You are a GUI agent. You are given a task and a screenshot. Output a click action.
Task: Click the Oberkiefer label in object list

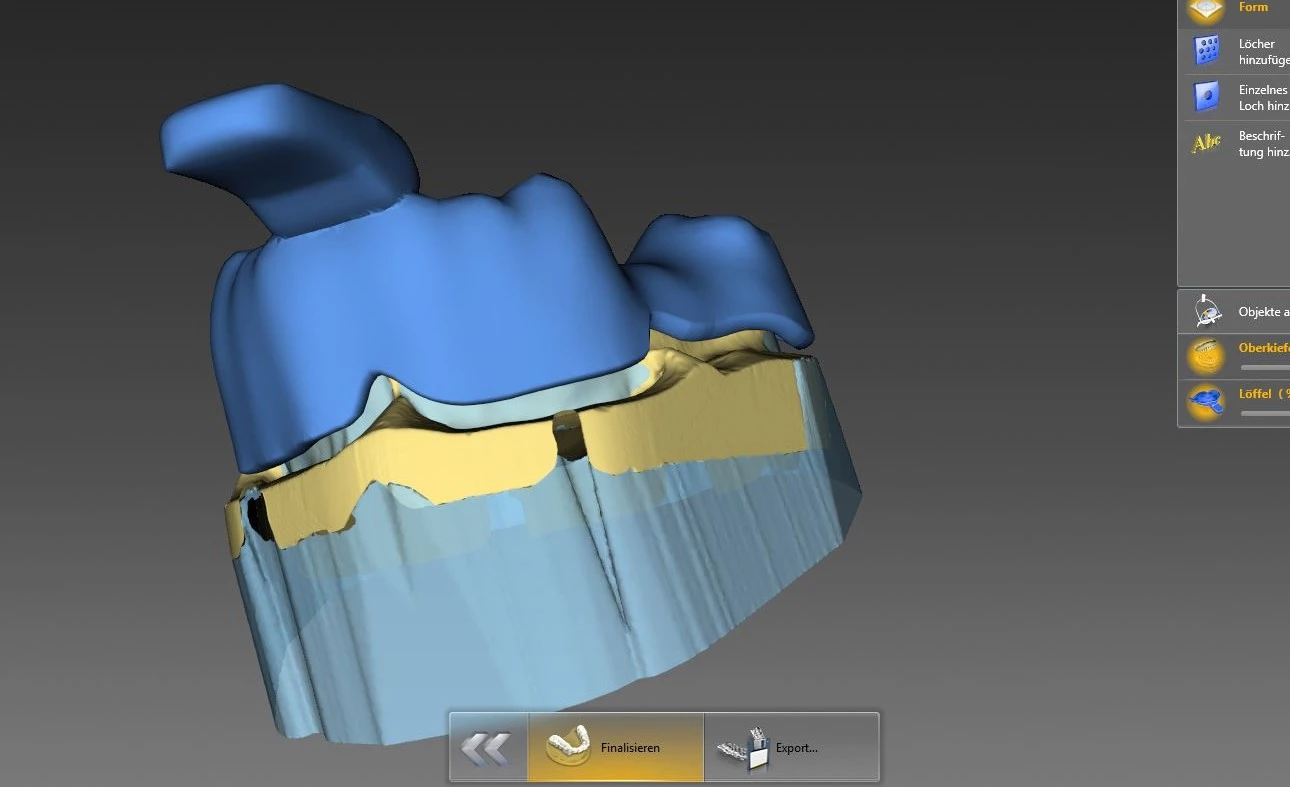click(x=1263, y=348)
